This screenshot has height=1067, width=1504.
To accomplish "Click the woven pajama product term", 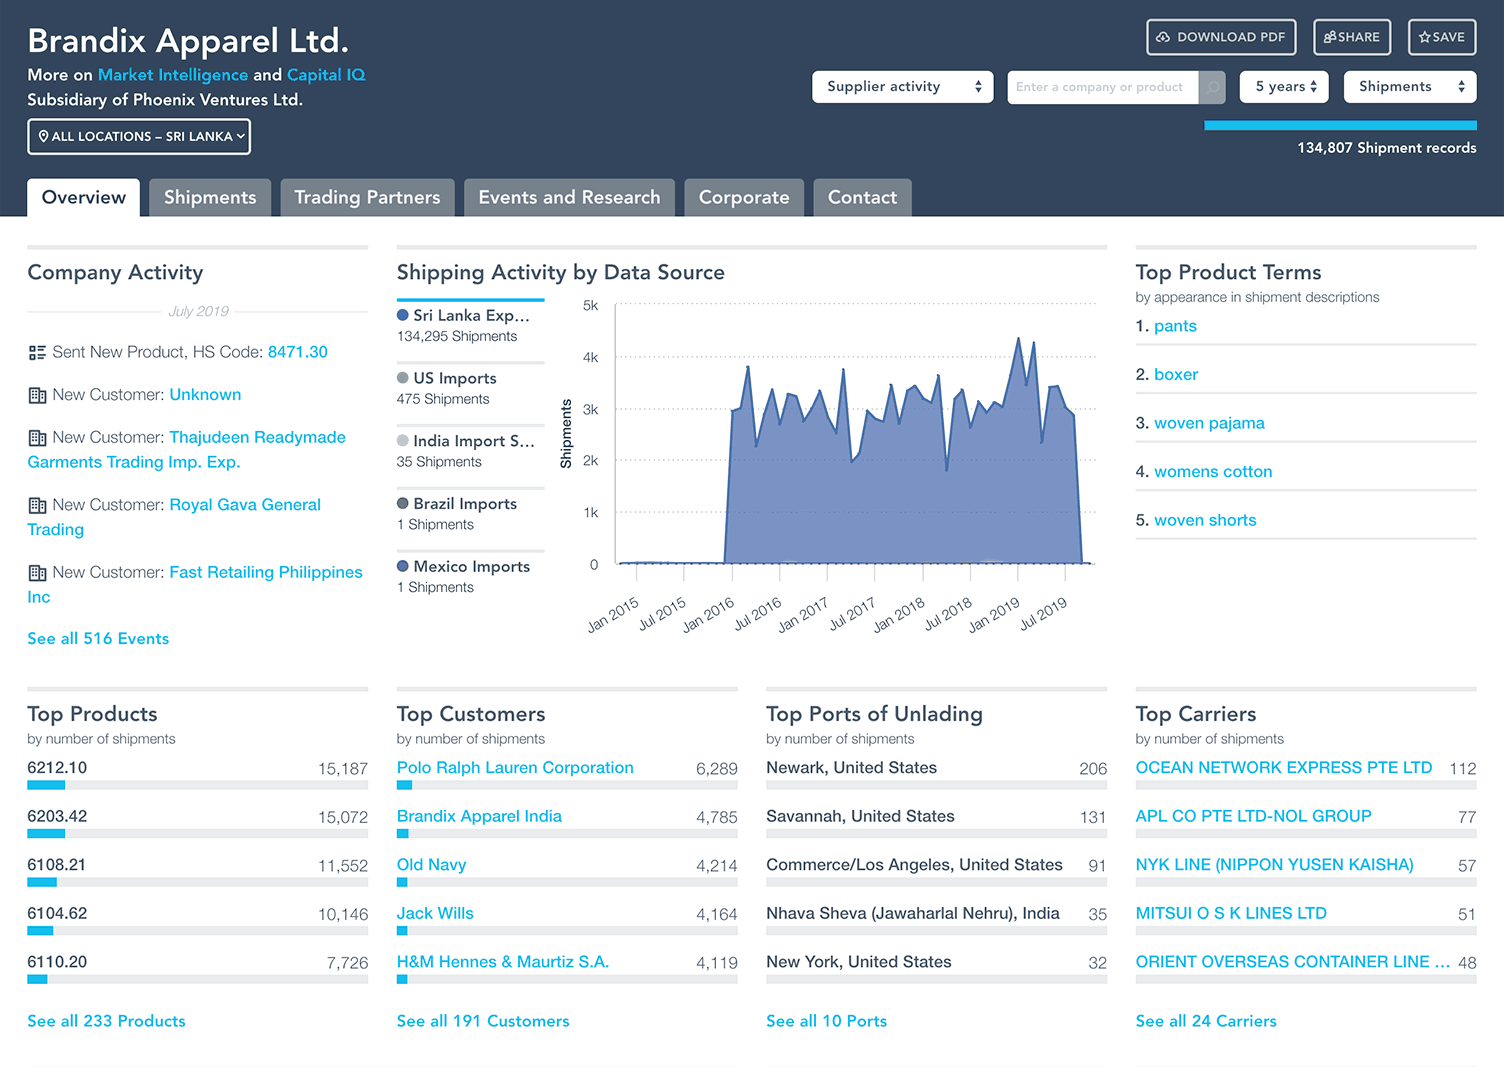I will click(x=1209, y=423).
